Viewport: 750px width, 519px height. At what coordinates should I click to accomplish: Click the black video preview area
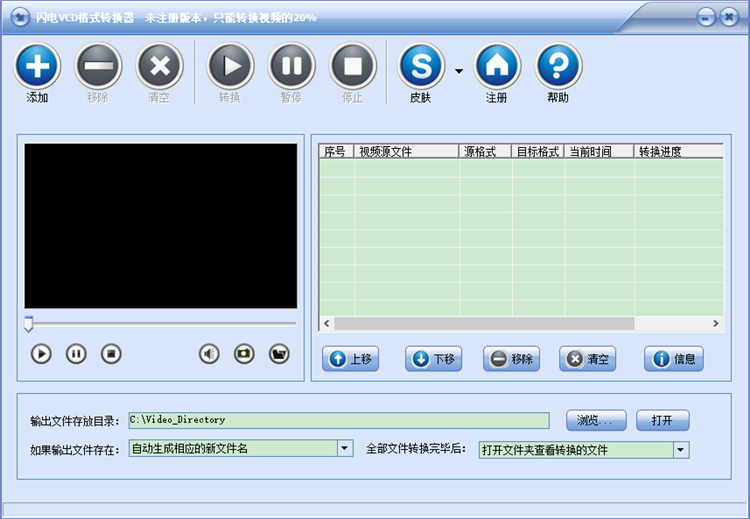coord(161,226)
